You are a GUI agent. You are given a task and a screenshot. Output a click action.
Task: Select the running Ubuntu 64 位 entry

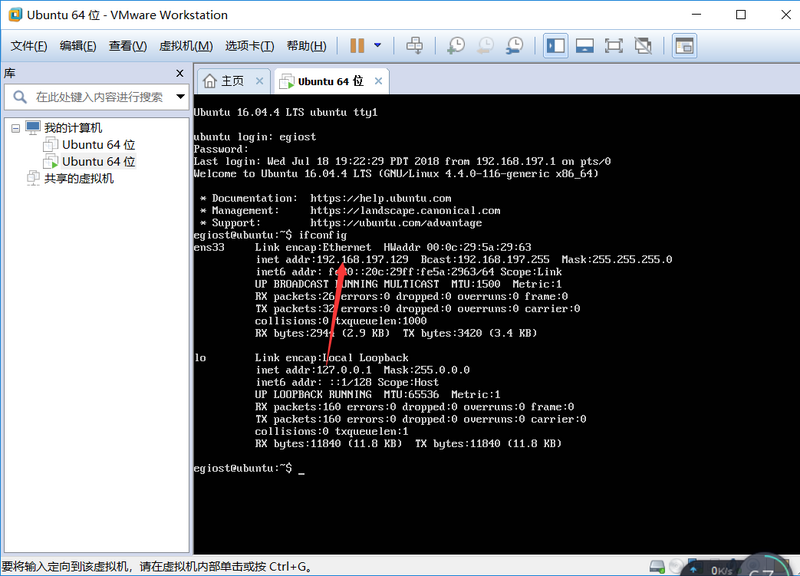pyautogui.click(x=98, y=162)
